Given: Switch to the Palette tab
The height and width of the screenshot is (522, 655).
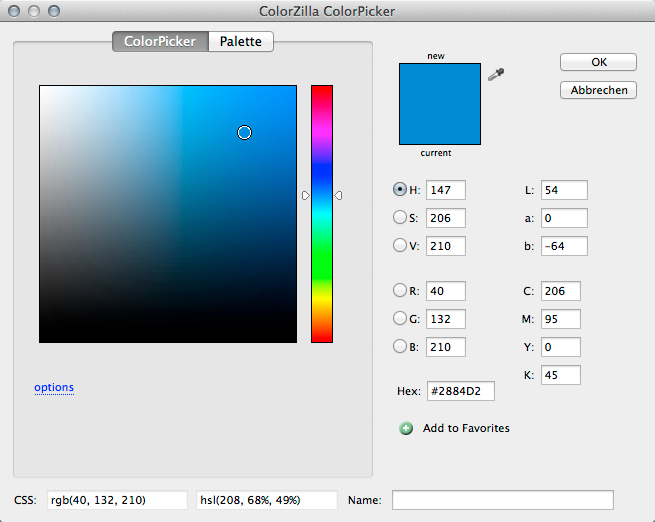Looking at the screenshot, I should click(241, 42).
